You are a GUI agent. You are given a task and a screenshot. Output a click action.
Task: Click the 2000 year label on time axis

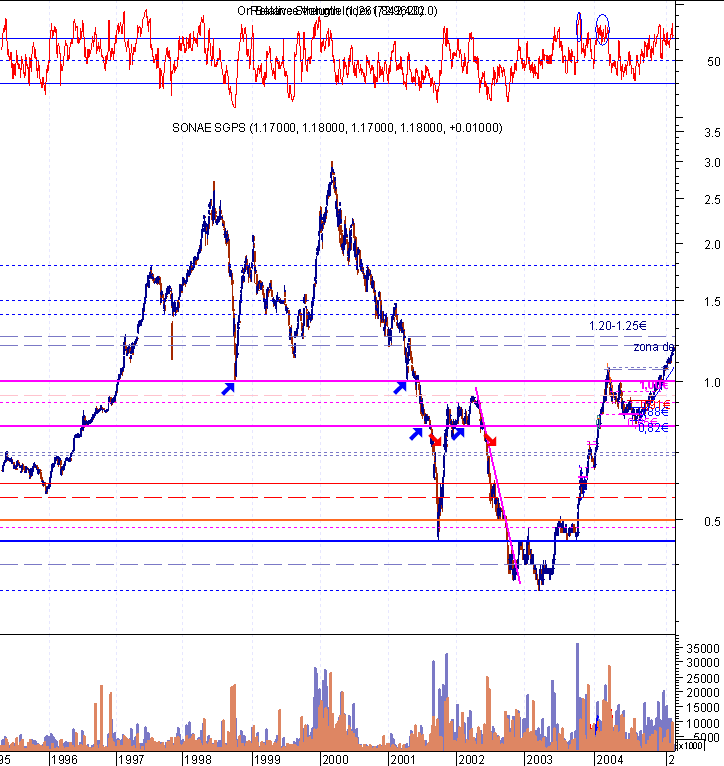(335, 760)
